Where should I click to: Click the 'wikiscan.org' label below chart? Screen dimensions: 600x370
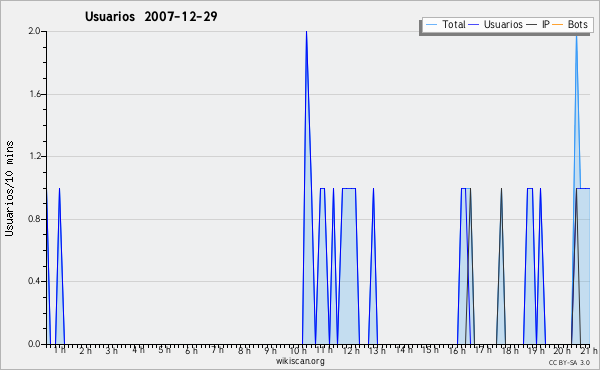[300, 361]
